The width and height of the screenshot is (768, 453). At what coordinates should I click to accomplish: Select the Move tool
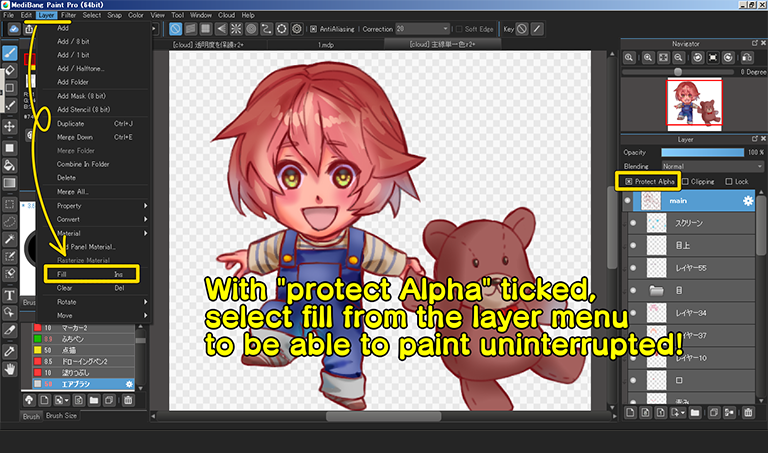click(10, 127)
